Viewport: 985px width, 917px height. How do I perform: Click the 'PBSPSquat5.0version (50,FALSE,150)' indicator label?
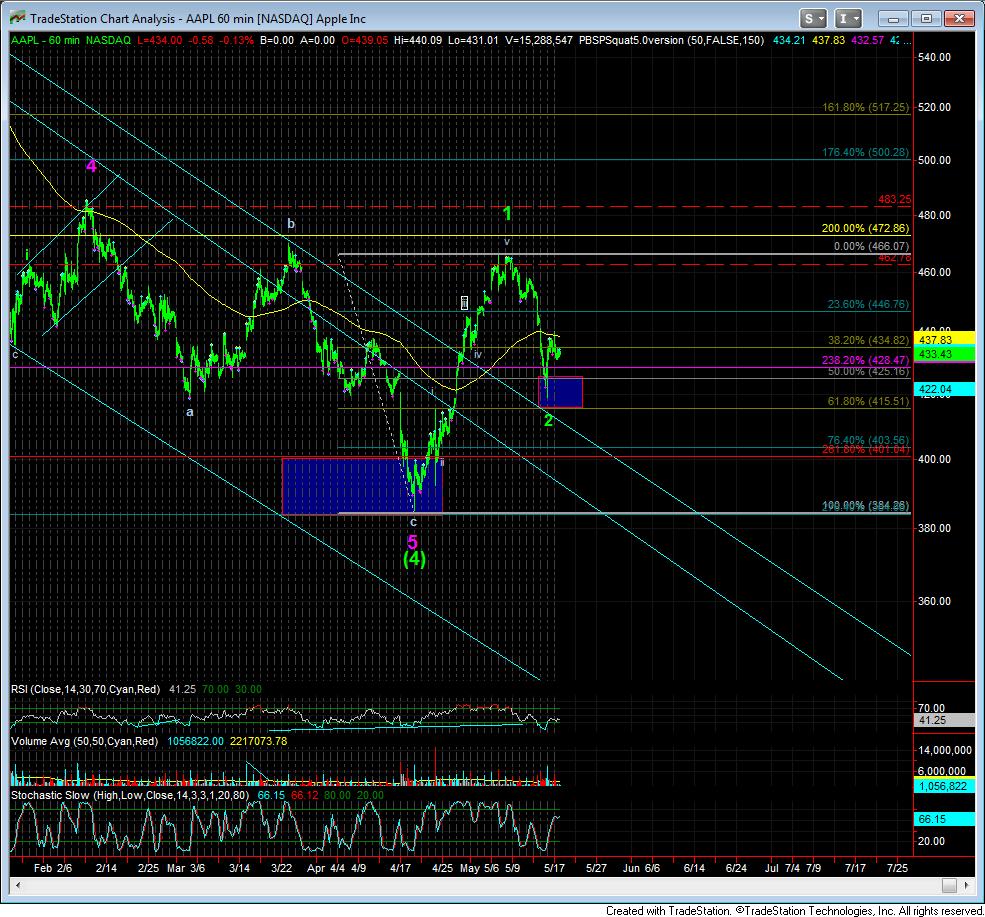point(671,40)
